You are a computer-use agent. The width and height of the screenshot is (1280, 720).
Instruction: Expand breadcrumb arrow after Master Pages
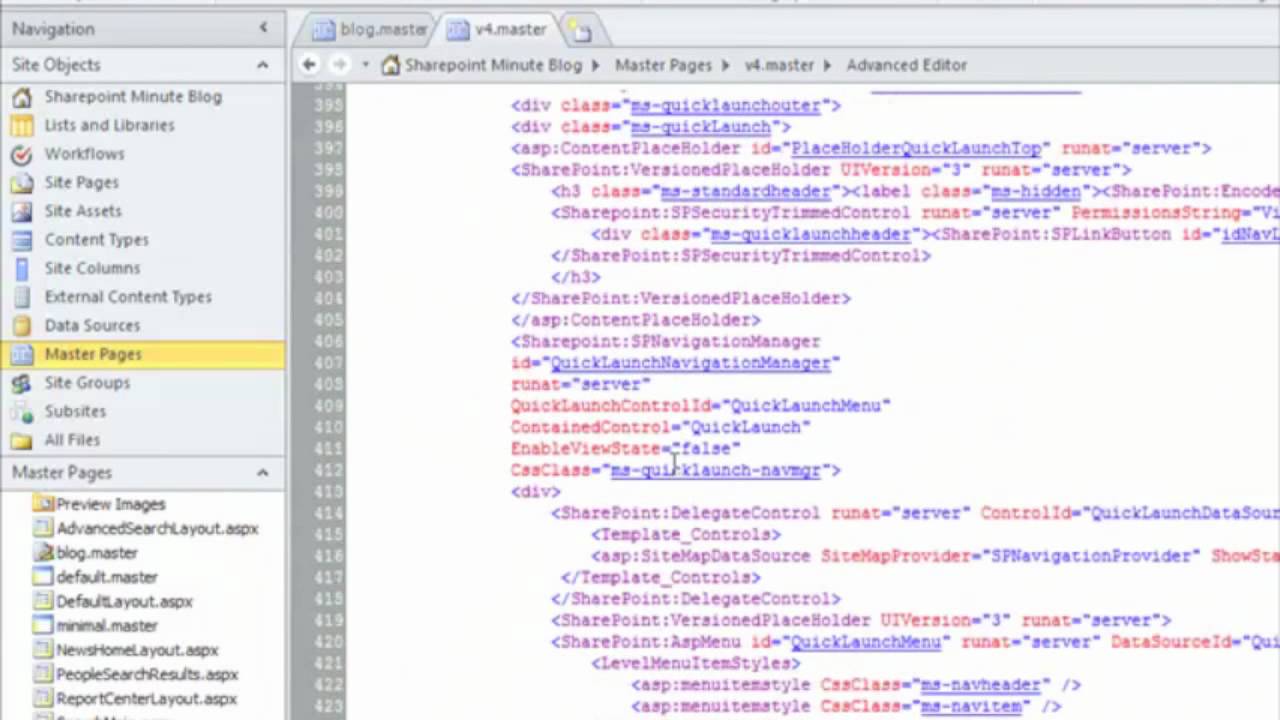pos(726,65)
